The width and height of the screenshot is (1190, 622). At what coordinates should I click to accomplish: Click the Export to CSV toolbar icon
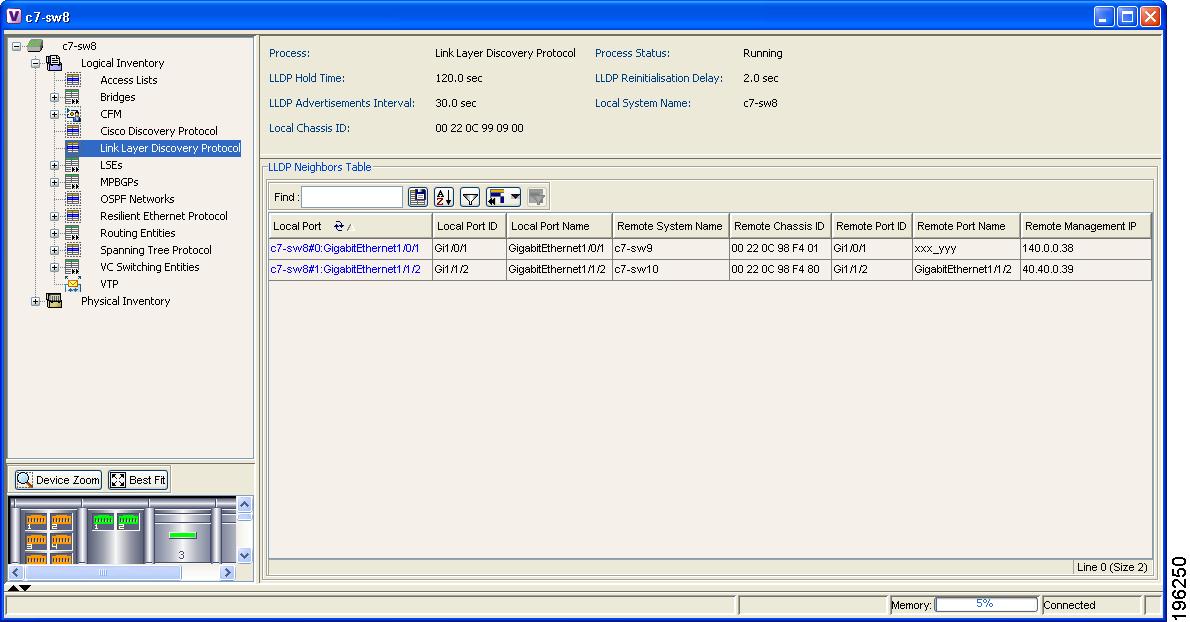coord(417,197)
